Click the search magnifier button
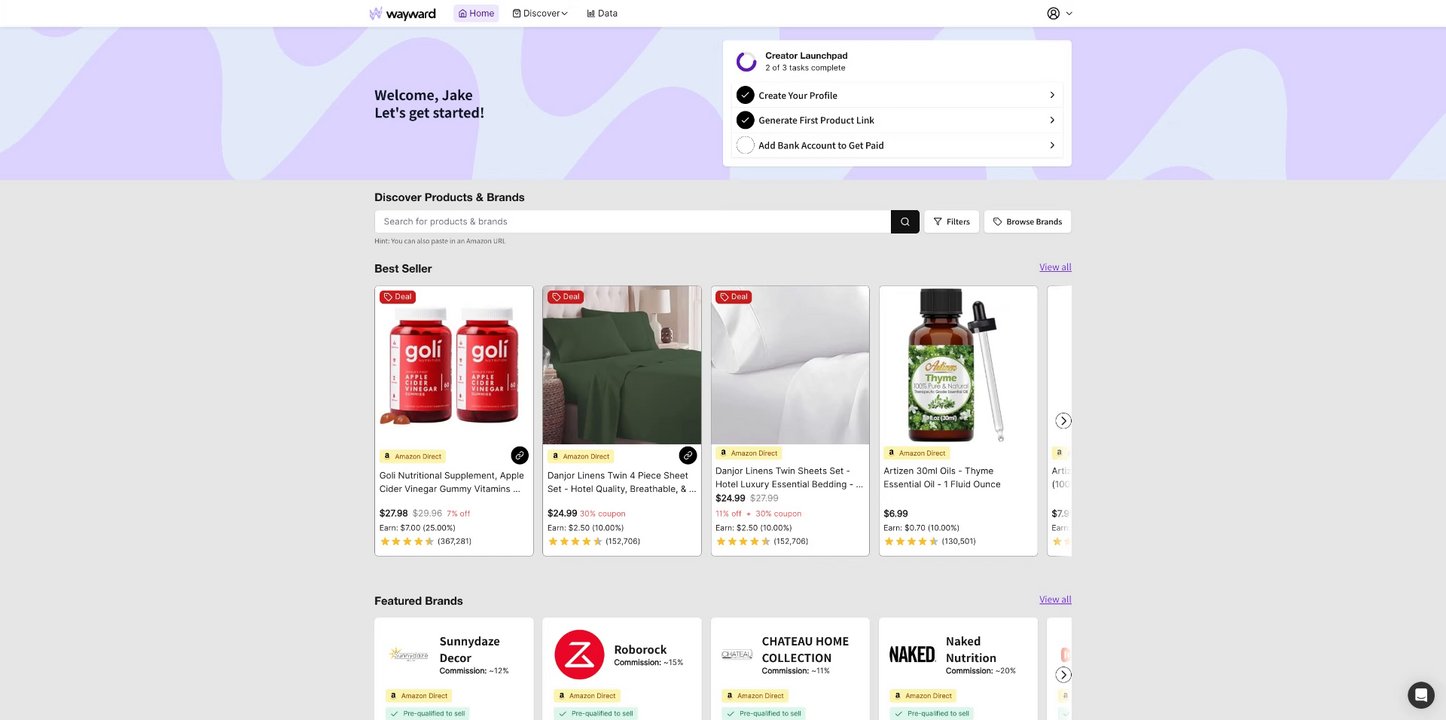Image resolution: width=1446 pixels, height=720 pixels. (905, 222)
